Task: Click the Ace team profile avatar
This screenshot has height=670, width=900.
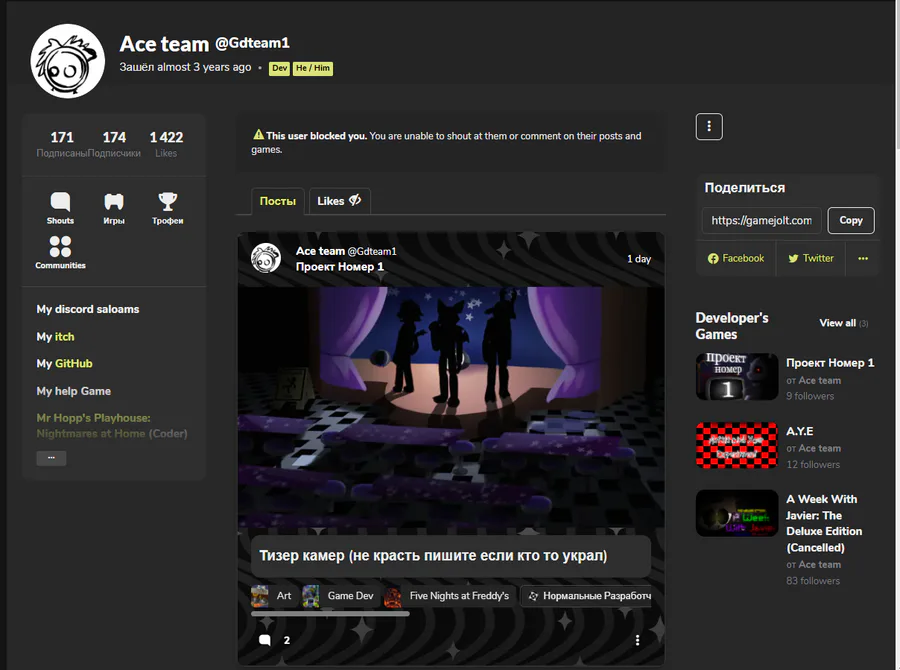Action: (x=68, y=61)
